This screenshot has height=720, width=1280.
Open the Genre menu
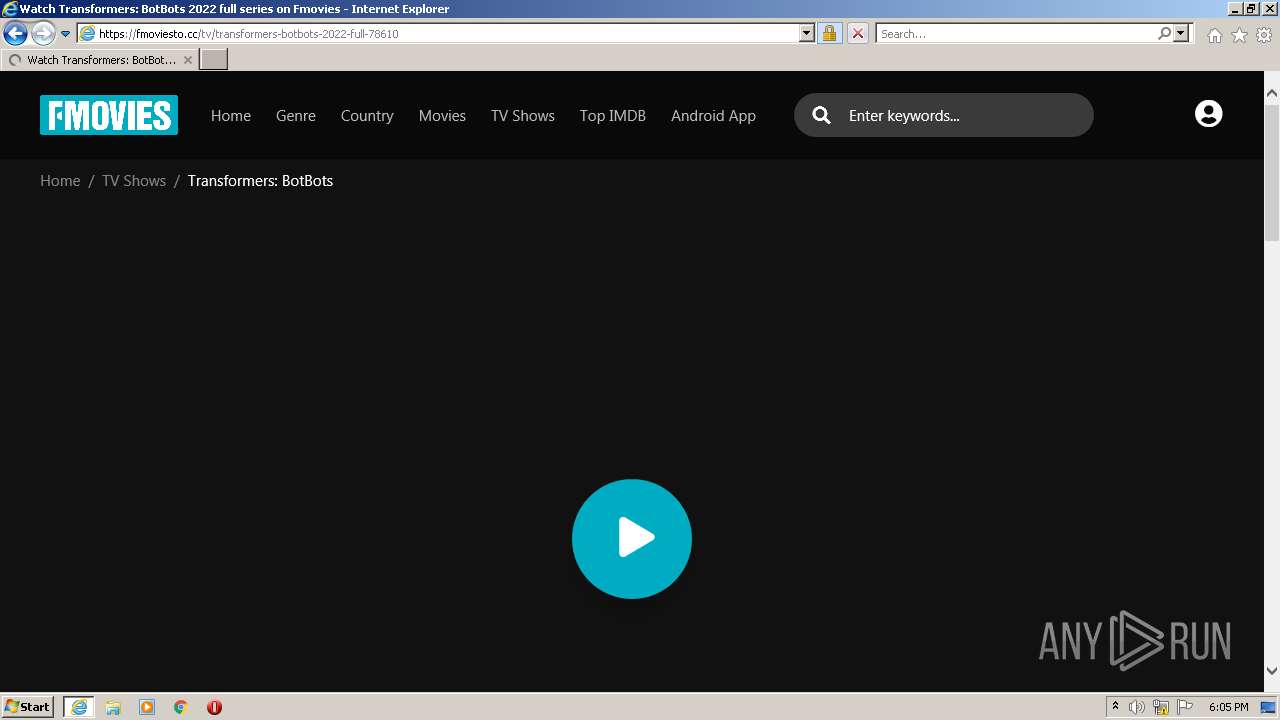point(296,116)
